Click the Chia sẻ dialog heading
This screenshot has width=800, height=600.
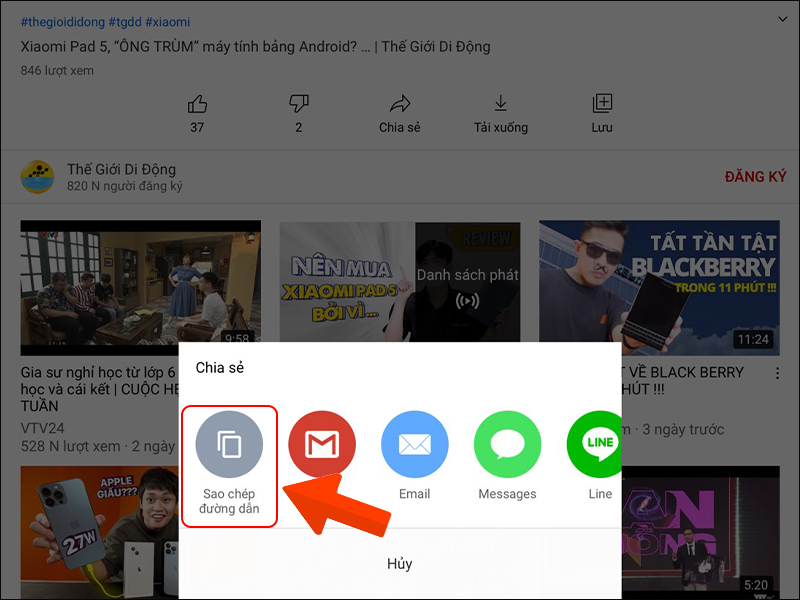[x=220, y=368]
